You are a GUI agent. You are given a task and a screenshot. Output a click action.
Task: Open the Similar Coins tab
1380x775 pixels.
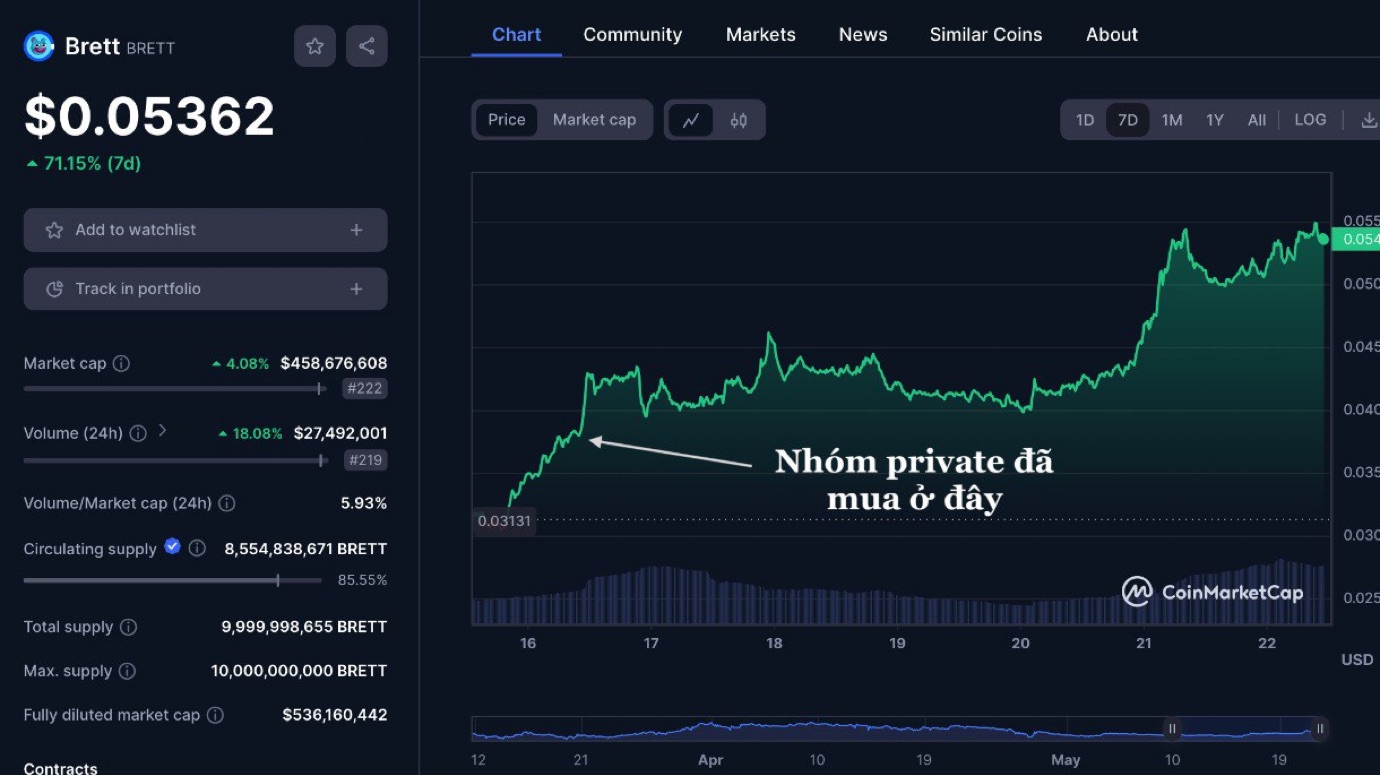click(x=985, y=35)
